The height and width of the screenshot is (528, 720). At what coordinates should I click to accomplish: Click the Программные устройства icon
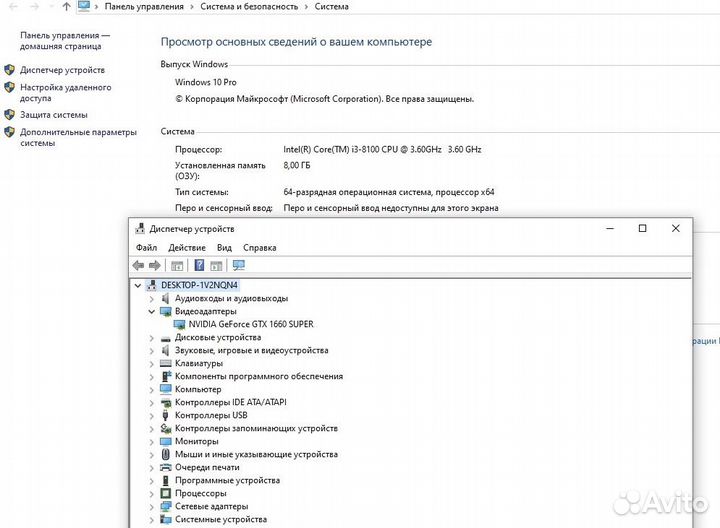click(166, 480)
